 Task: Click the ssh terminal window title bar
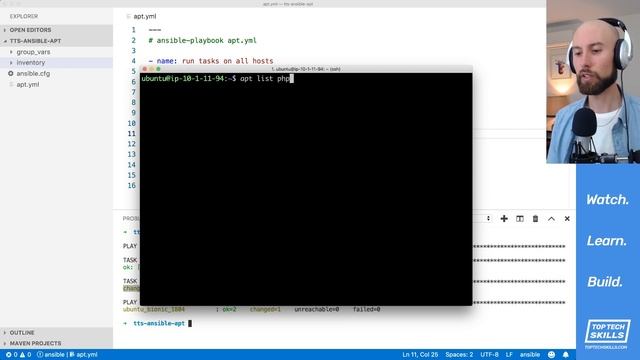[306, 69]
